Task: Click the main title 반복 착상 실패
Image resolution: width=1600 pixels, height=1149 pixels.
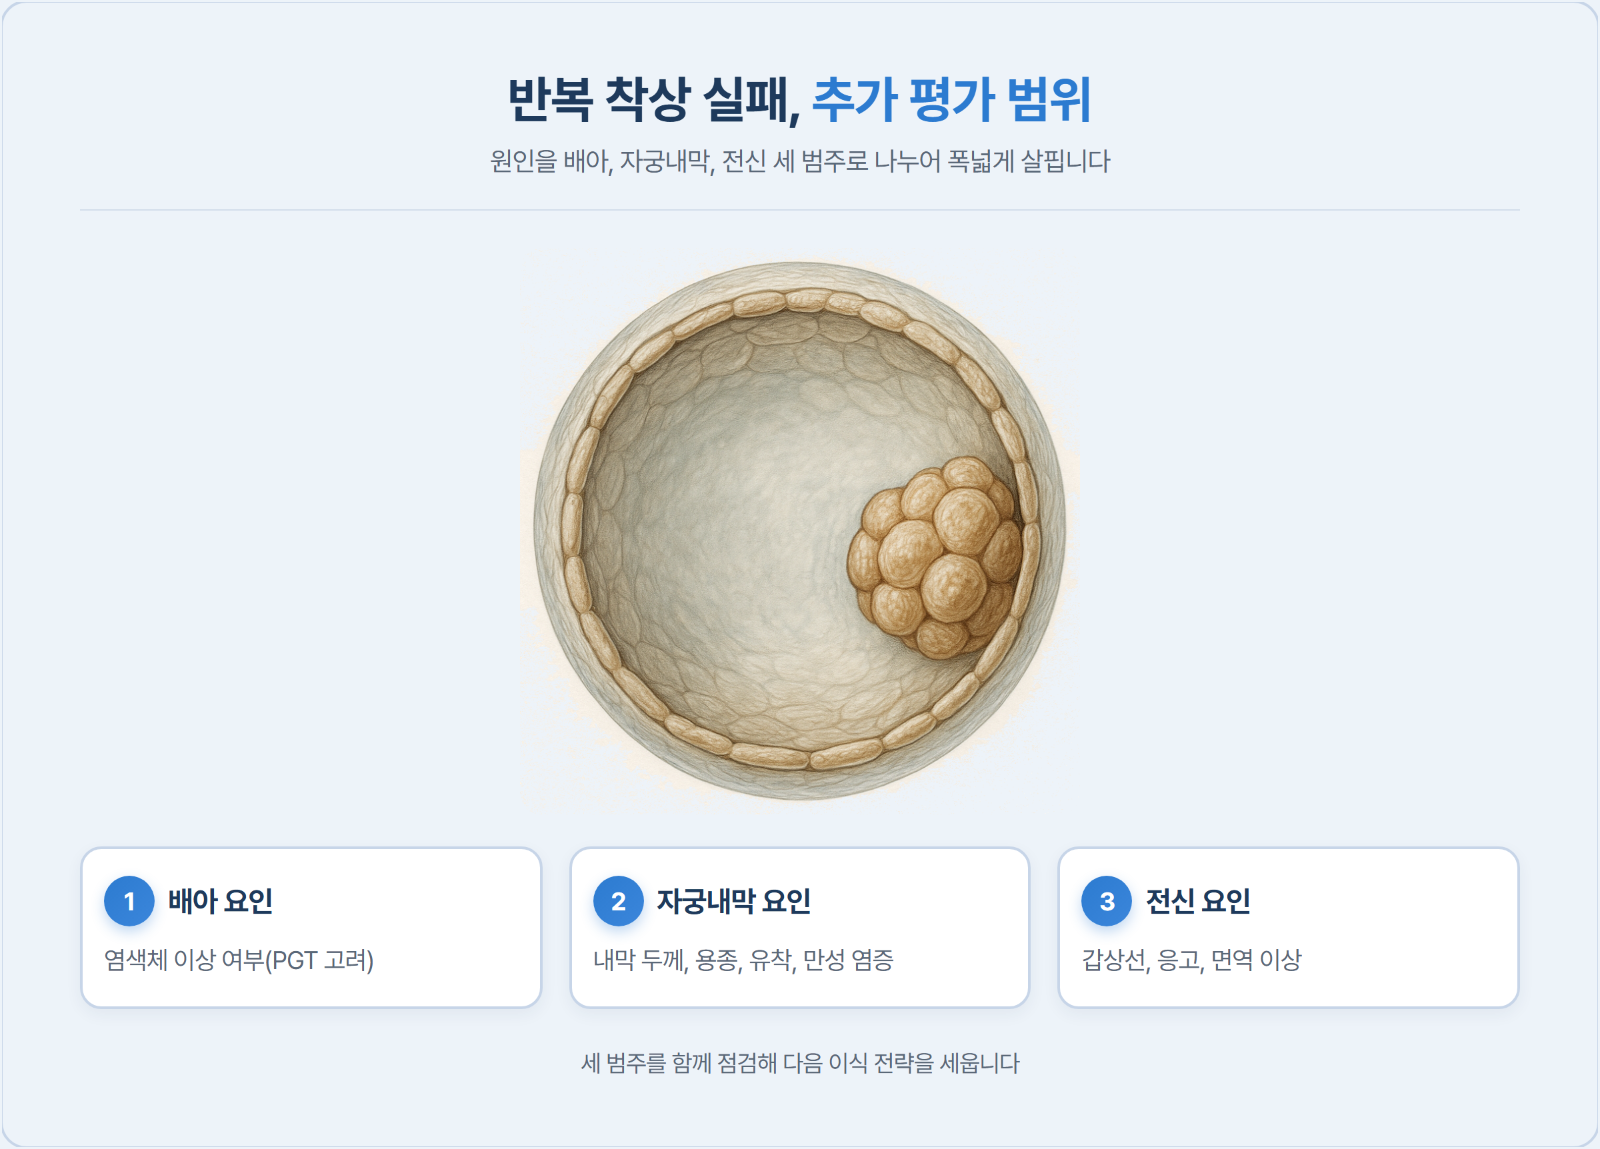Action: 653,100
